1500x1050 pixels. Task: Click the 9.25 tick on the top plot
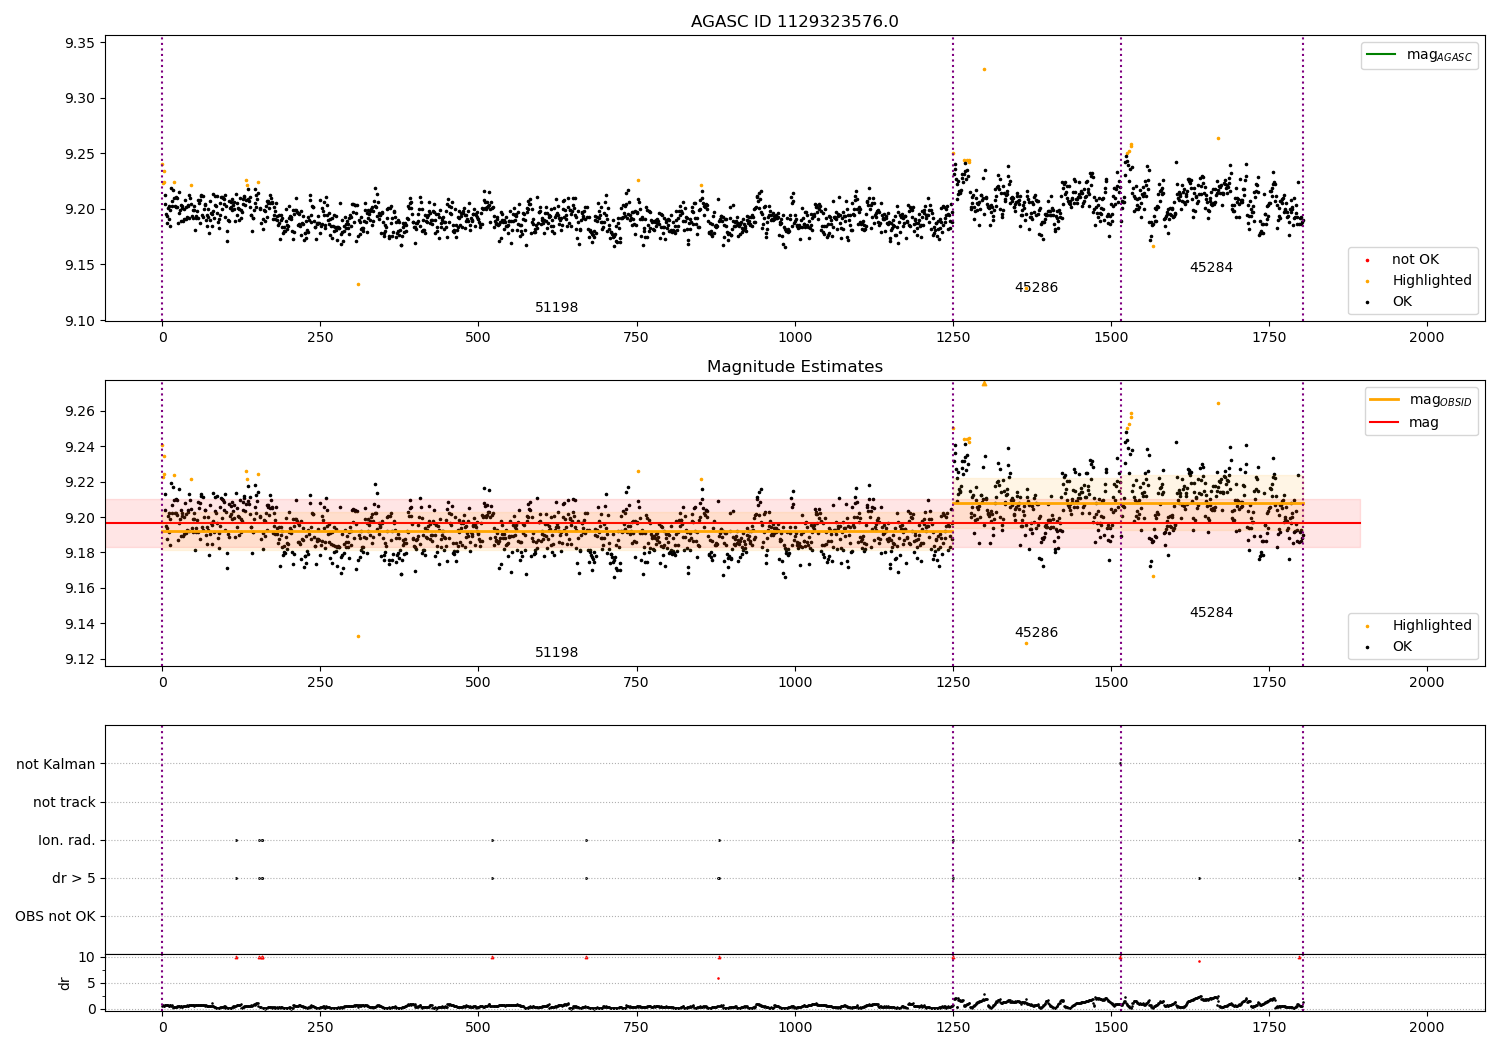(80, 154)
